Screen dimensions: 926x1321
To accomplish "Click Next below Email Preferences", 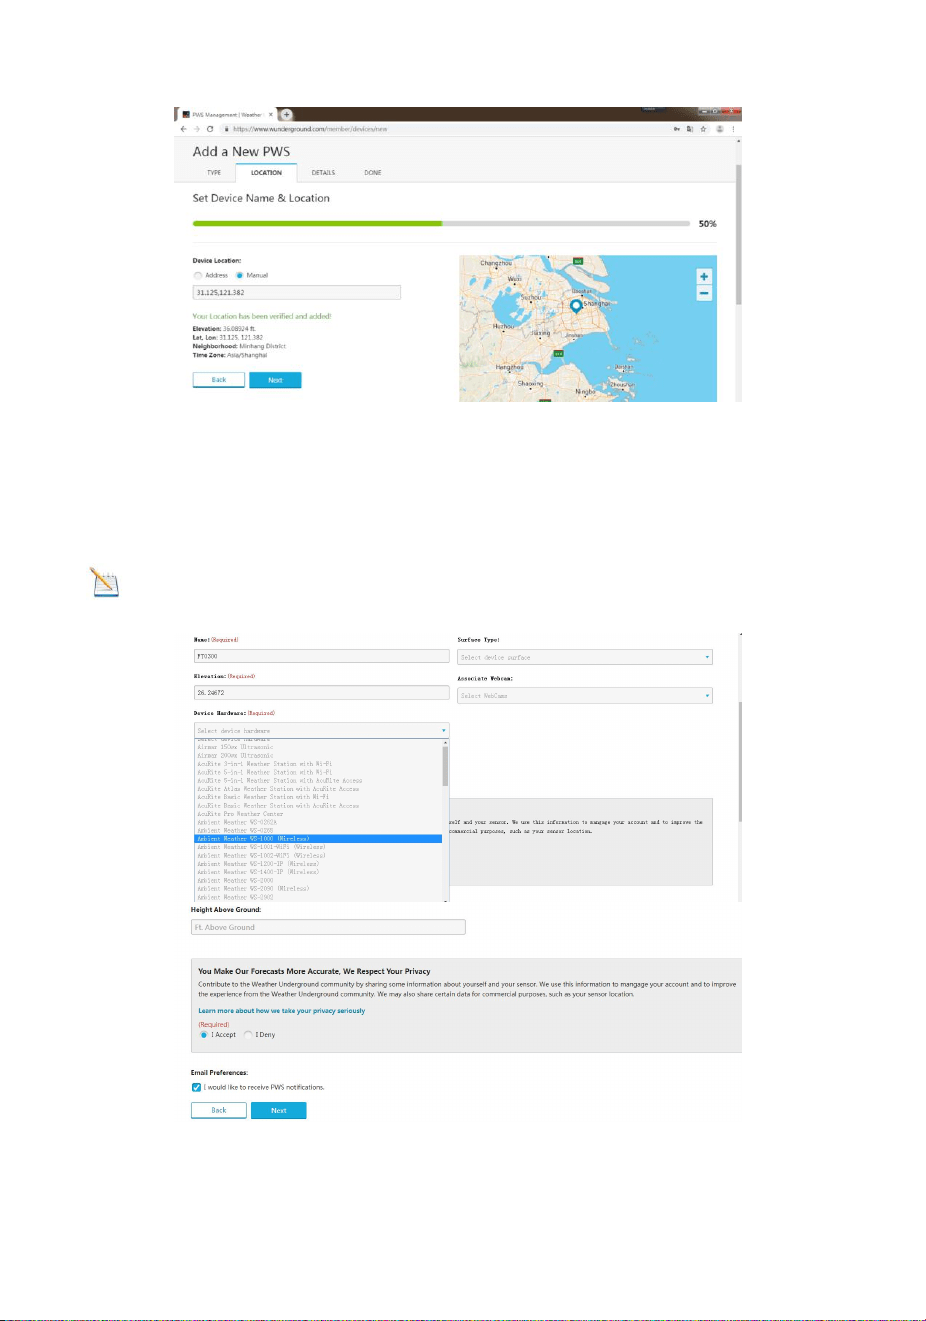I will pyautogui.click(x=278, y=1110).
